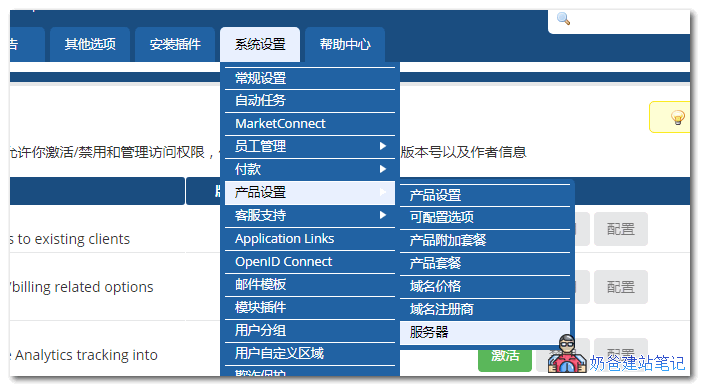Choose 用户自定义区域 menu entry
The width and height of the screenshot is (701, 387).
pyautogui.click(x=310, y=353)
